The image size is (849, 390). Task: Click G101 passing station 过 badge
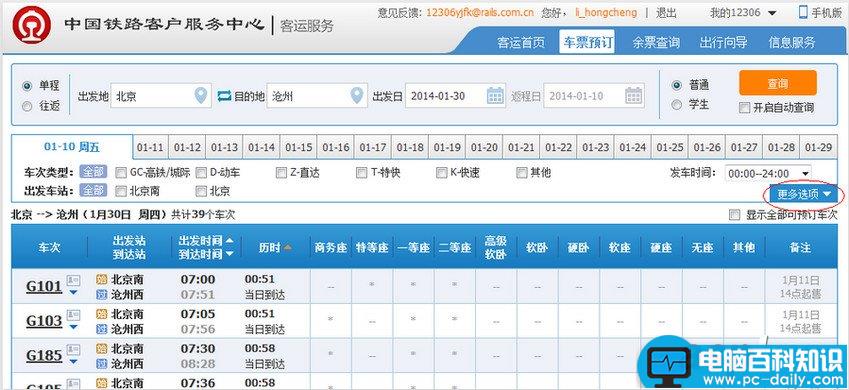click(x=101, y=294)
